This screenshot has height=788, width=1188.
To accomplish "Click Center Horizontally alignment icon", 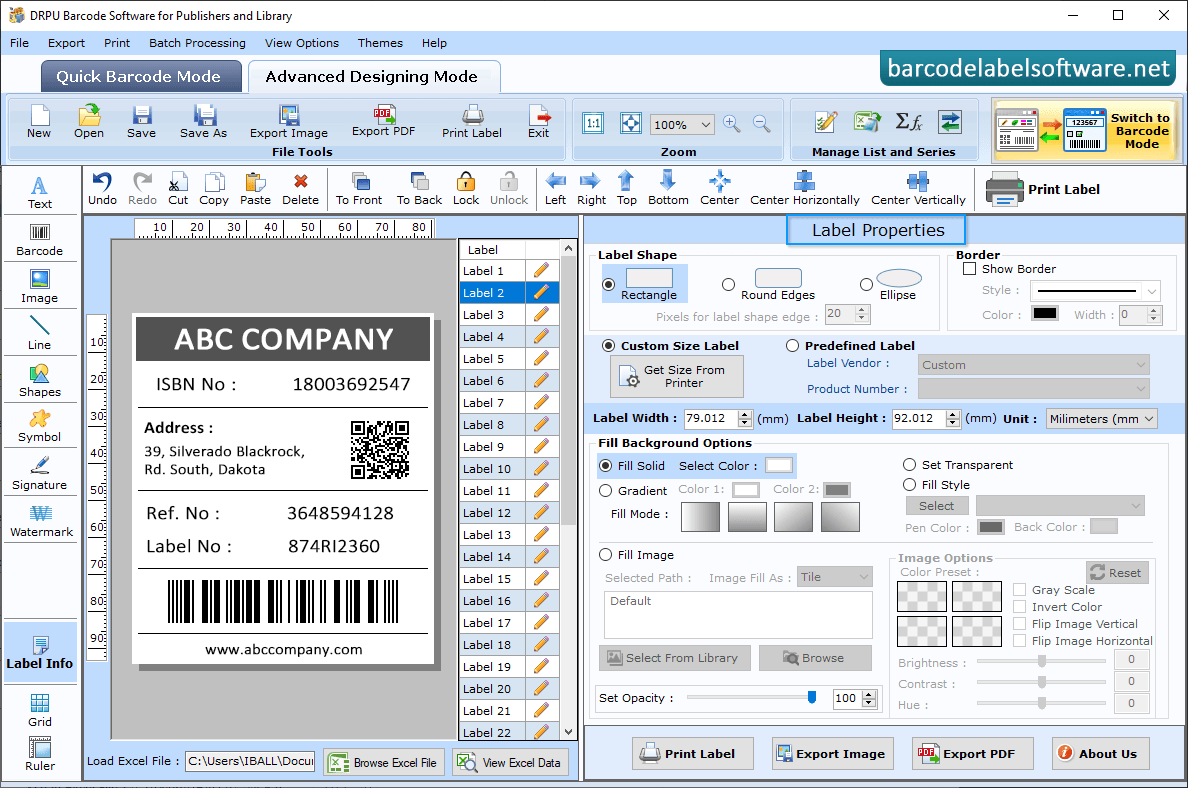I will point(805,189).
